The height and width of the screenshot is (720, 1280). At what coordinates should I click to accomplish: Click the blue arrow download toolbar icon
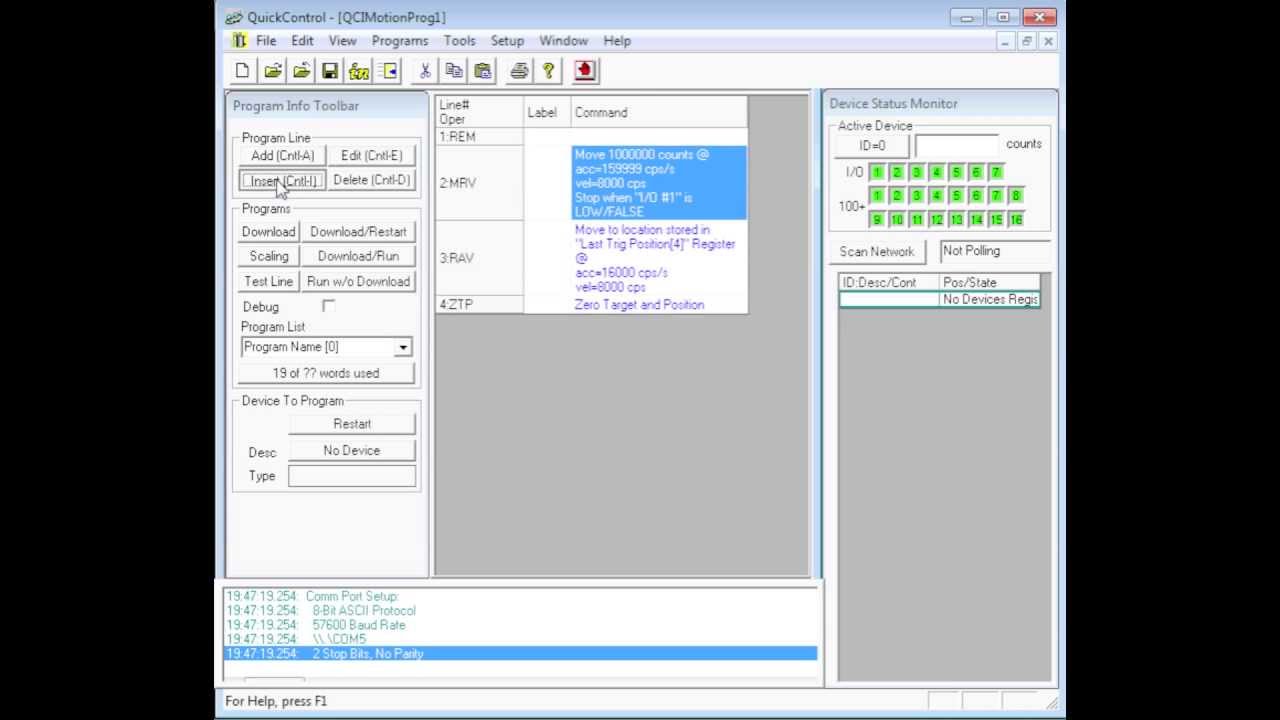tap(388, 70)
